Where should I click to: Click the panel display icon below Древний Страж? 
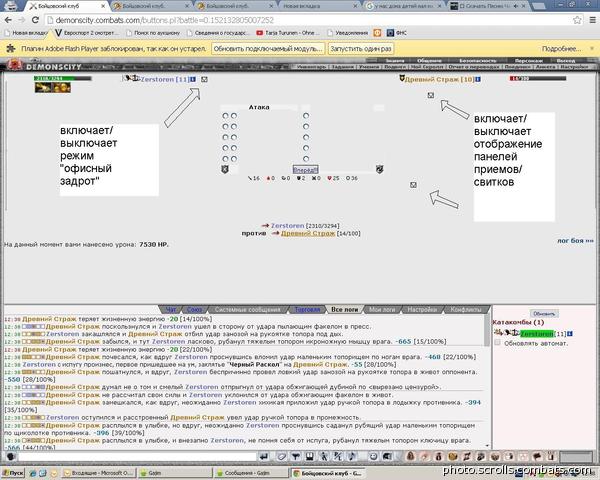[431, 96]
